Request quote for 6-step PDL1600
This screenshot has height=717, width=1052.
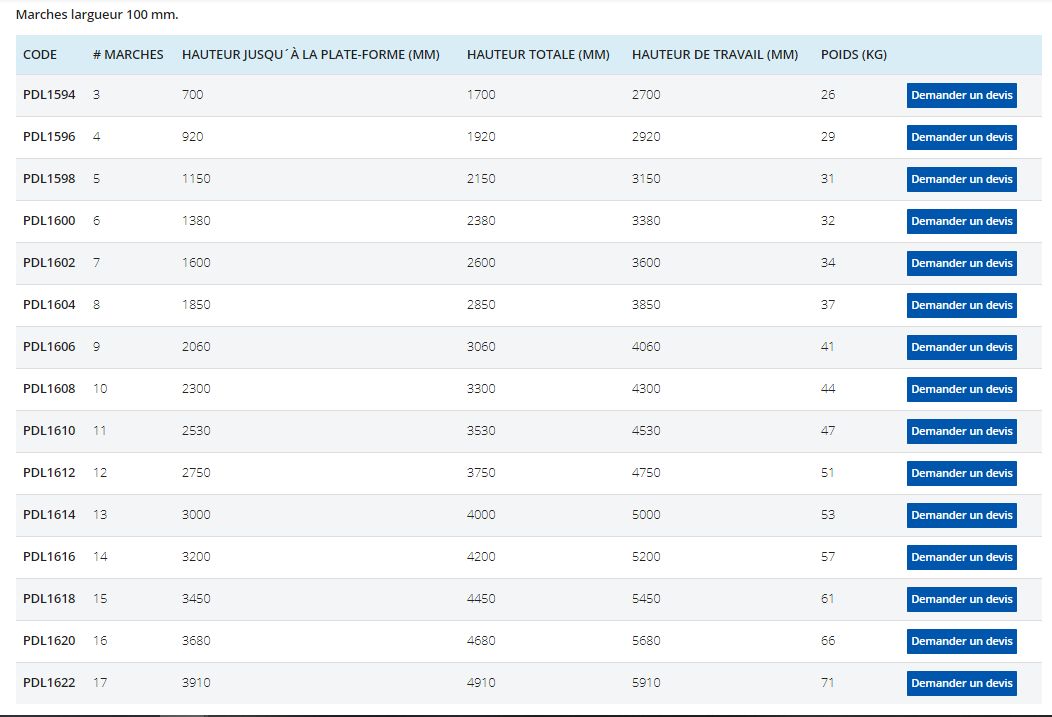pyautogui.click(x=961, y=221)
